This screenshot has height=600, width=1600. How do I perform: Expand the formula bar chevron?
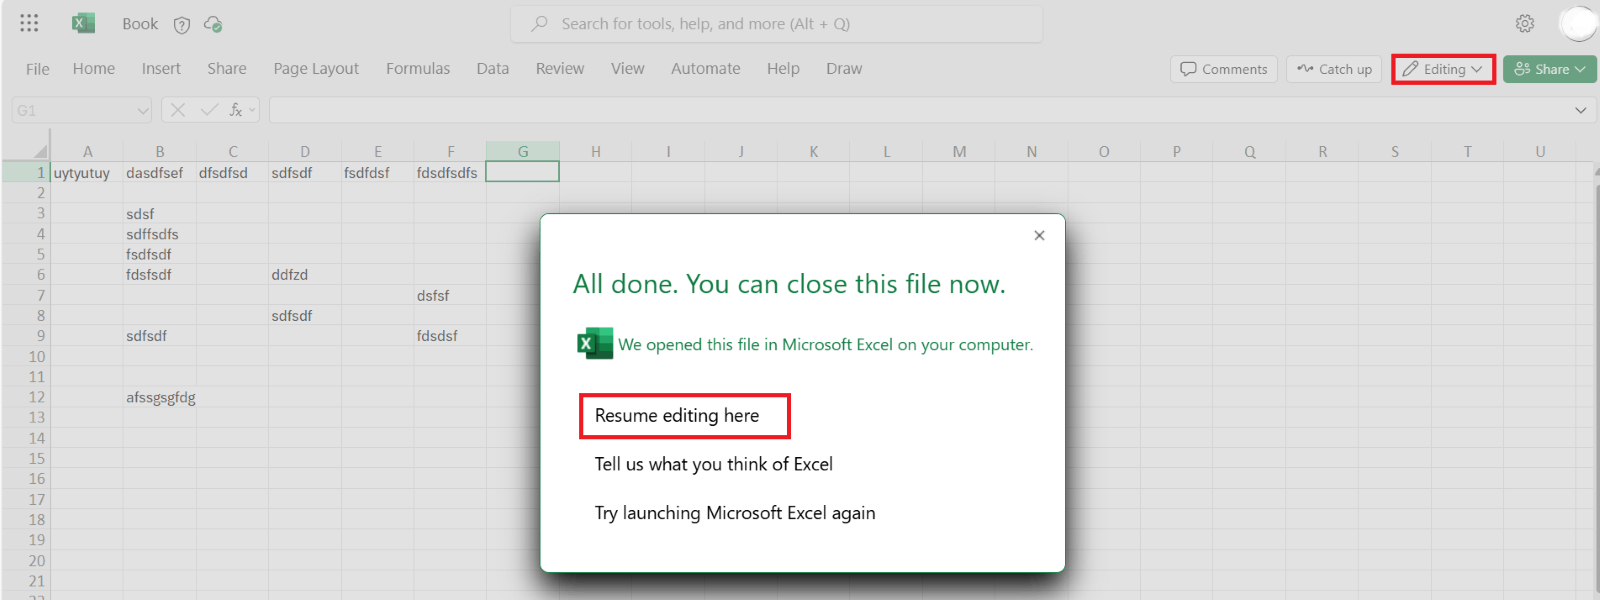point(1581,110)
